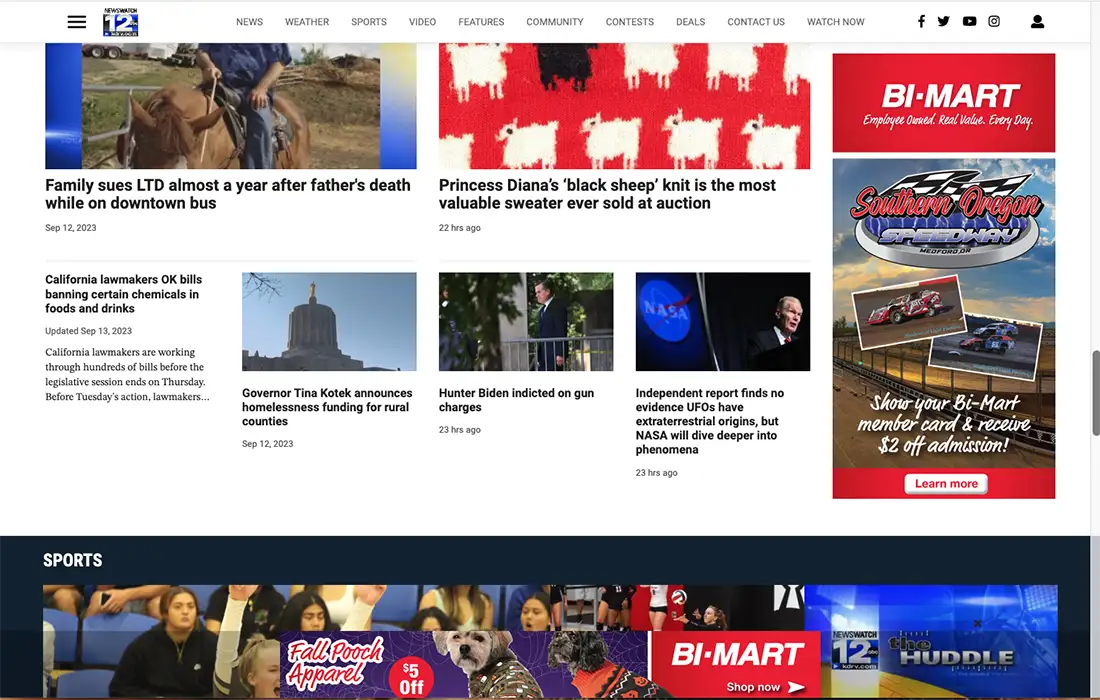
Task: Open the COMMUNITY navigation item
Action: tap(555, 22)
